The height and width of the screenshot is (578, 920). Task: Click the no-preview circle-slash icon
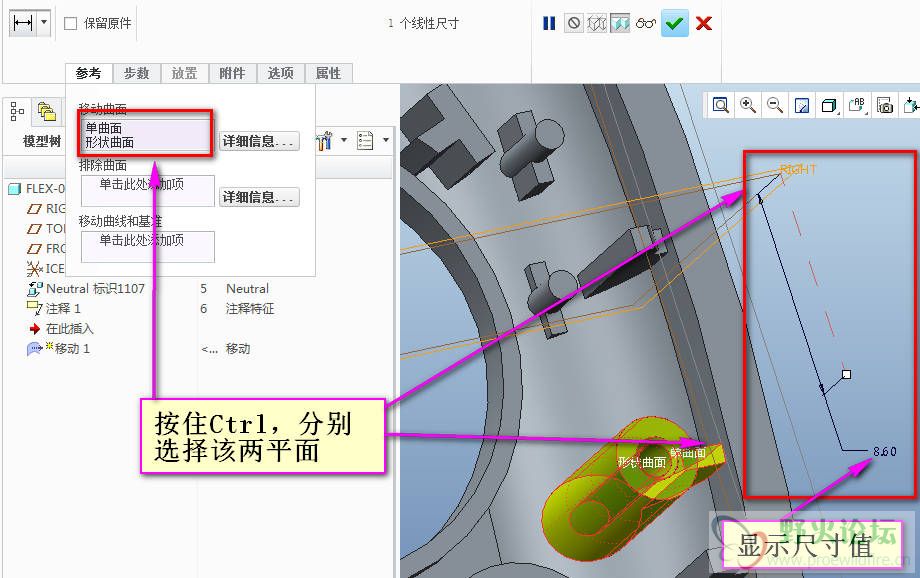point(574,23)
